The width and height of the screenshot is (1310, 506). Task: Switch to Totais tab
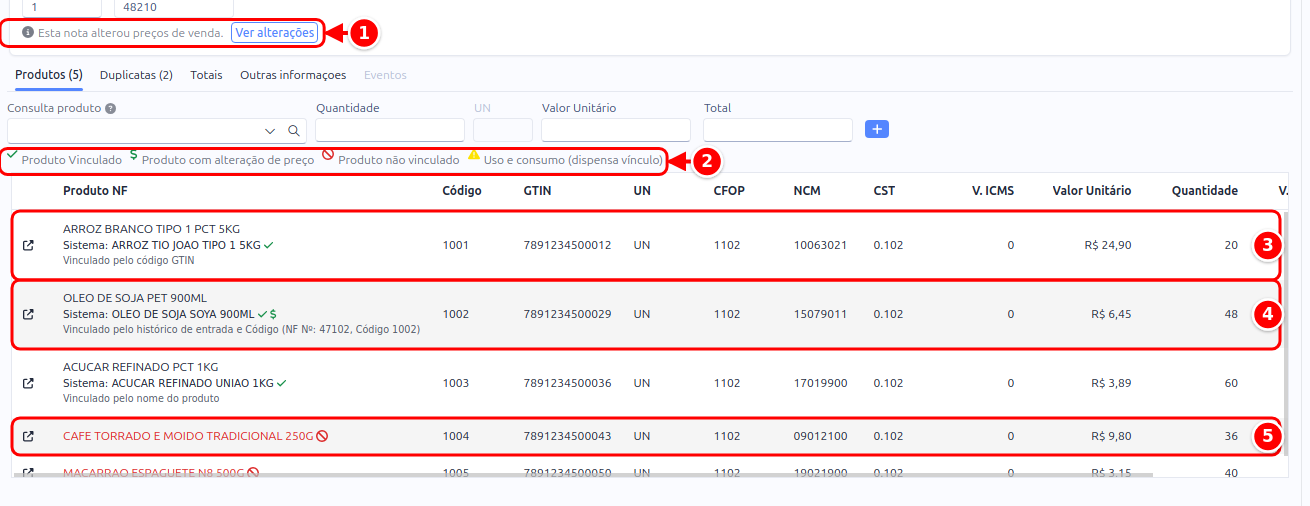pyautogui.click(x=206, y=75)
